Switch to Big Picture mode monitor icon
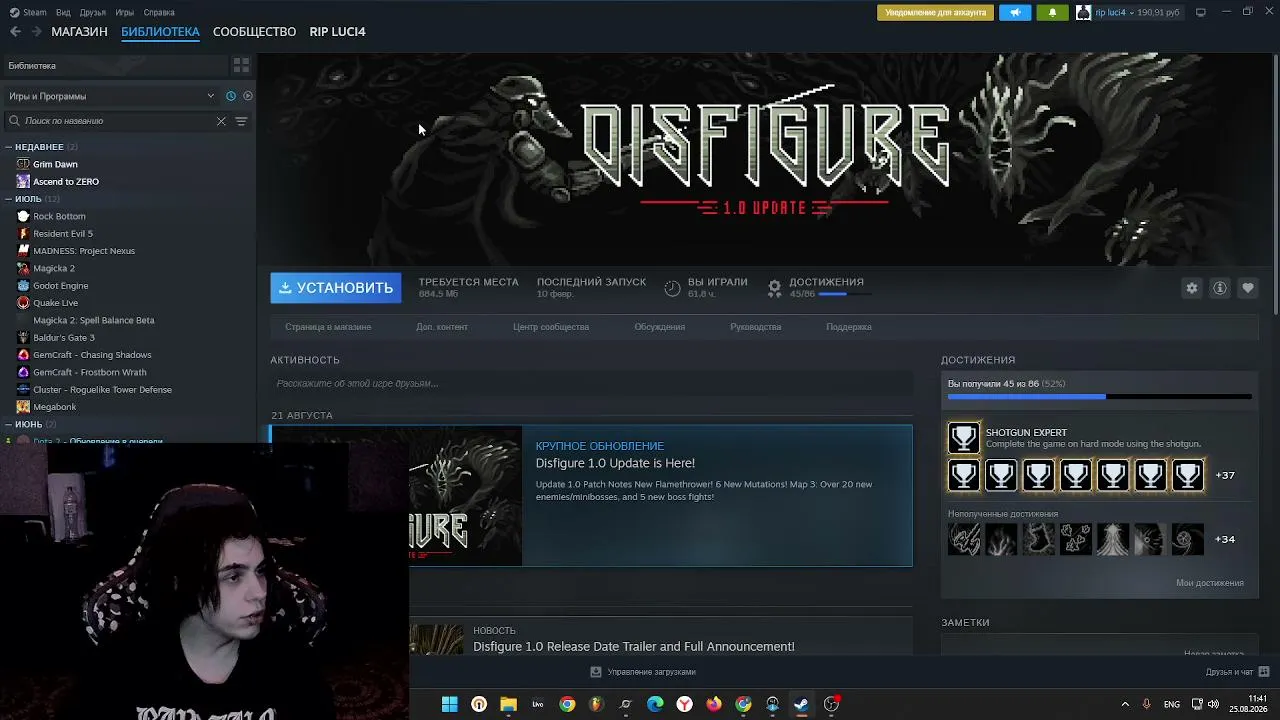The width and height of the screenshot is (1280, 720). click(1201, 13)
